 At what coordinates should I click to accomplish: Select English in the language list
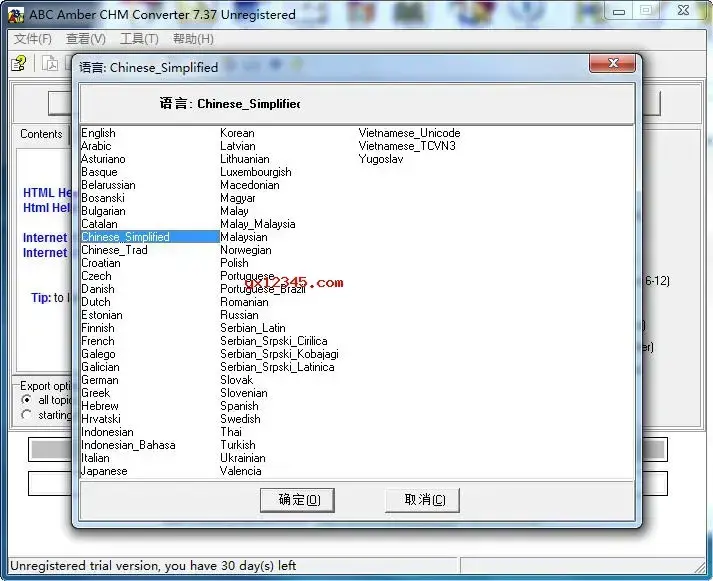(98, 133)
